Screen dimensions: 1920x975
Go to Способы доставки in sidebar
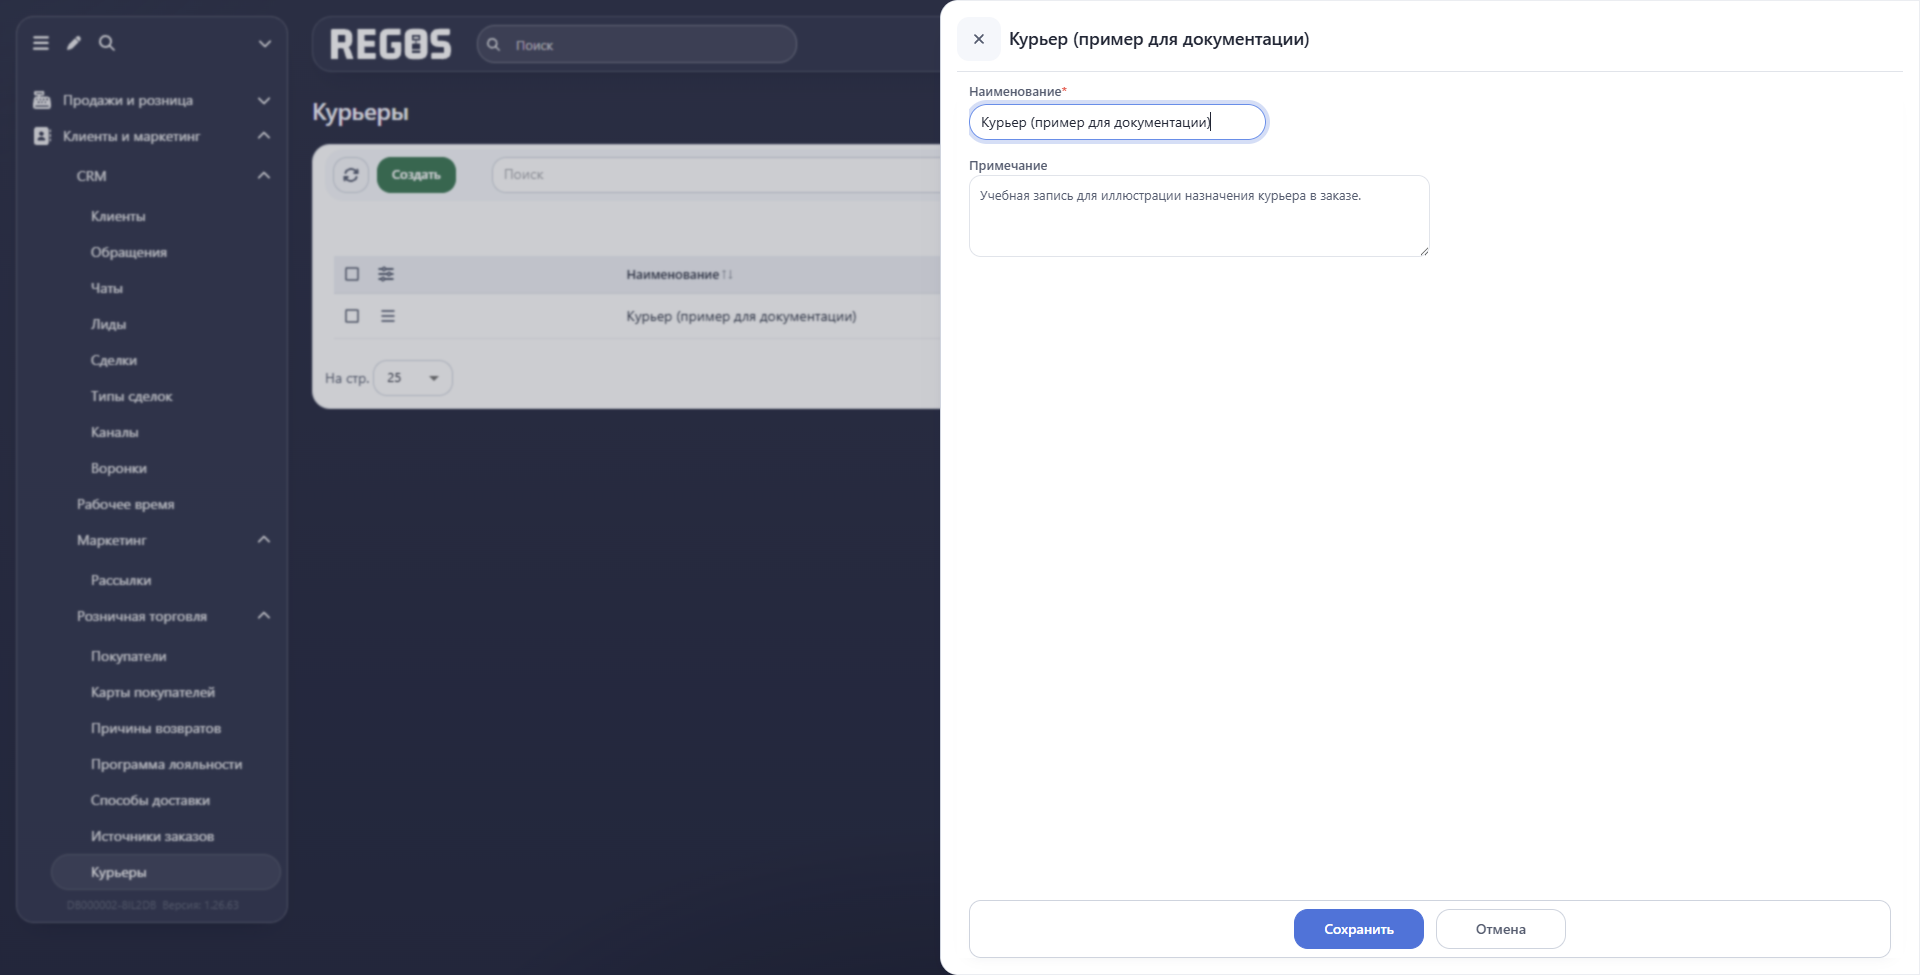coord(150,800)
